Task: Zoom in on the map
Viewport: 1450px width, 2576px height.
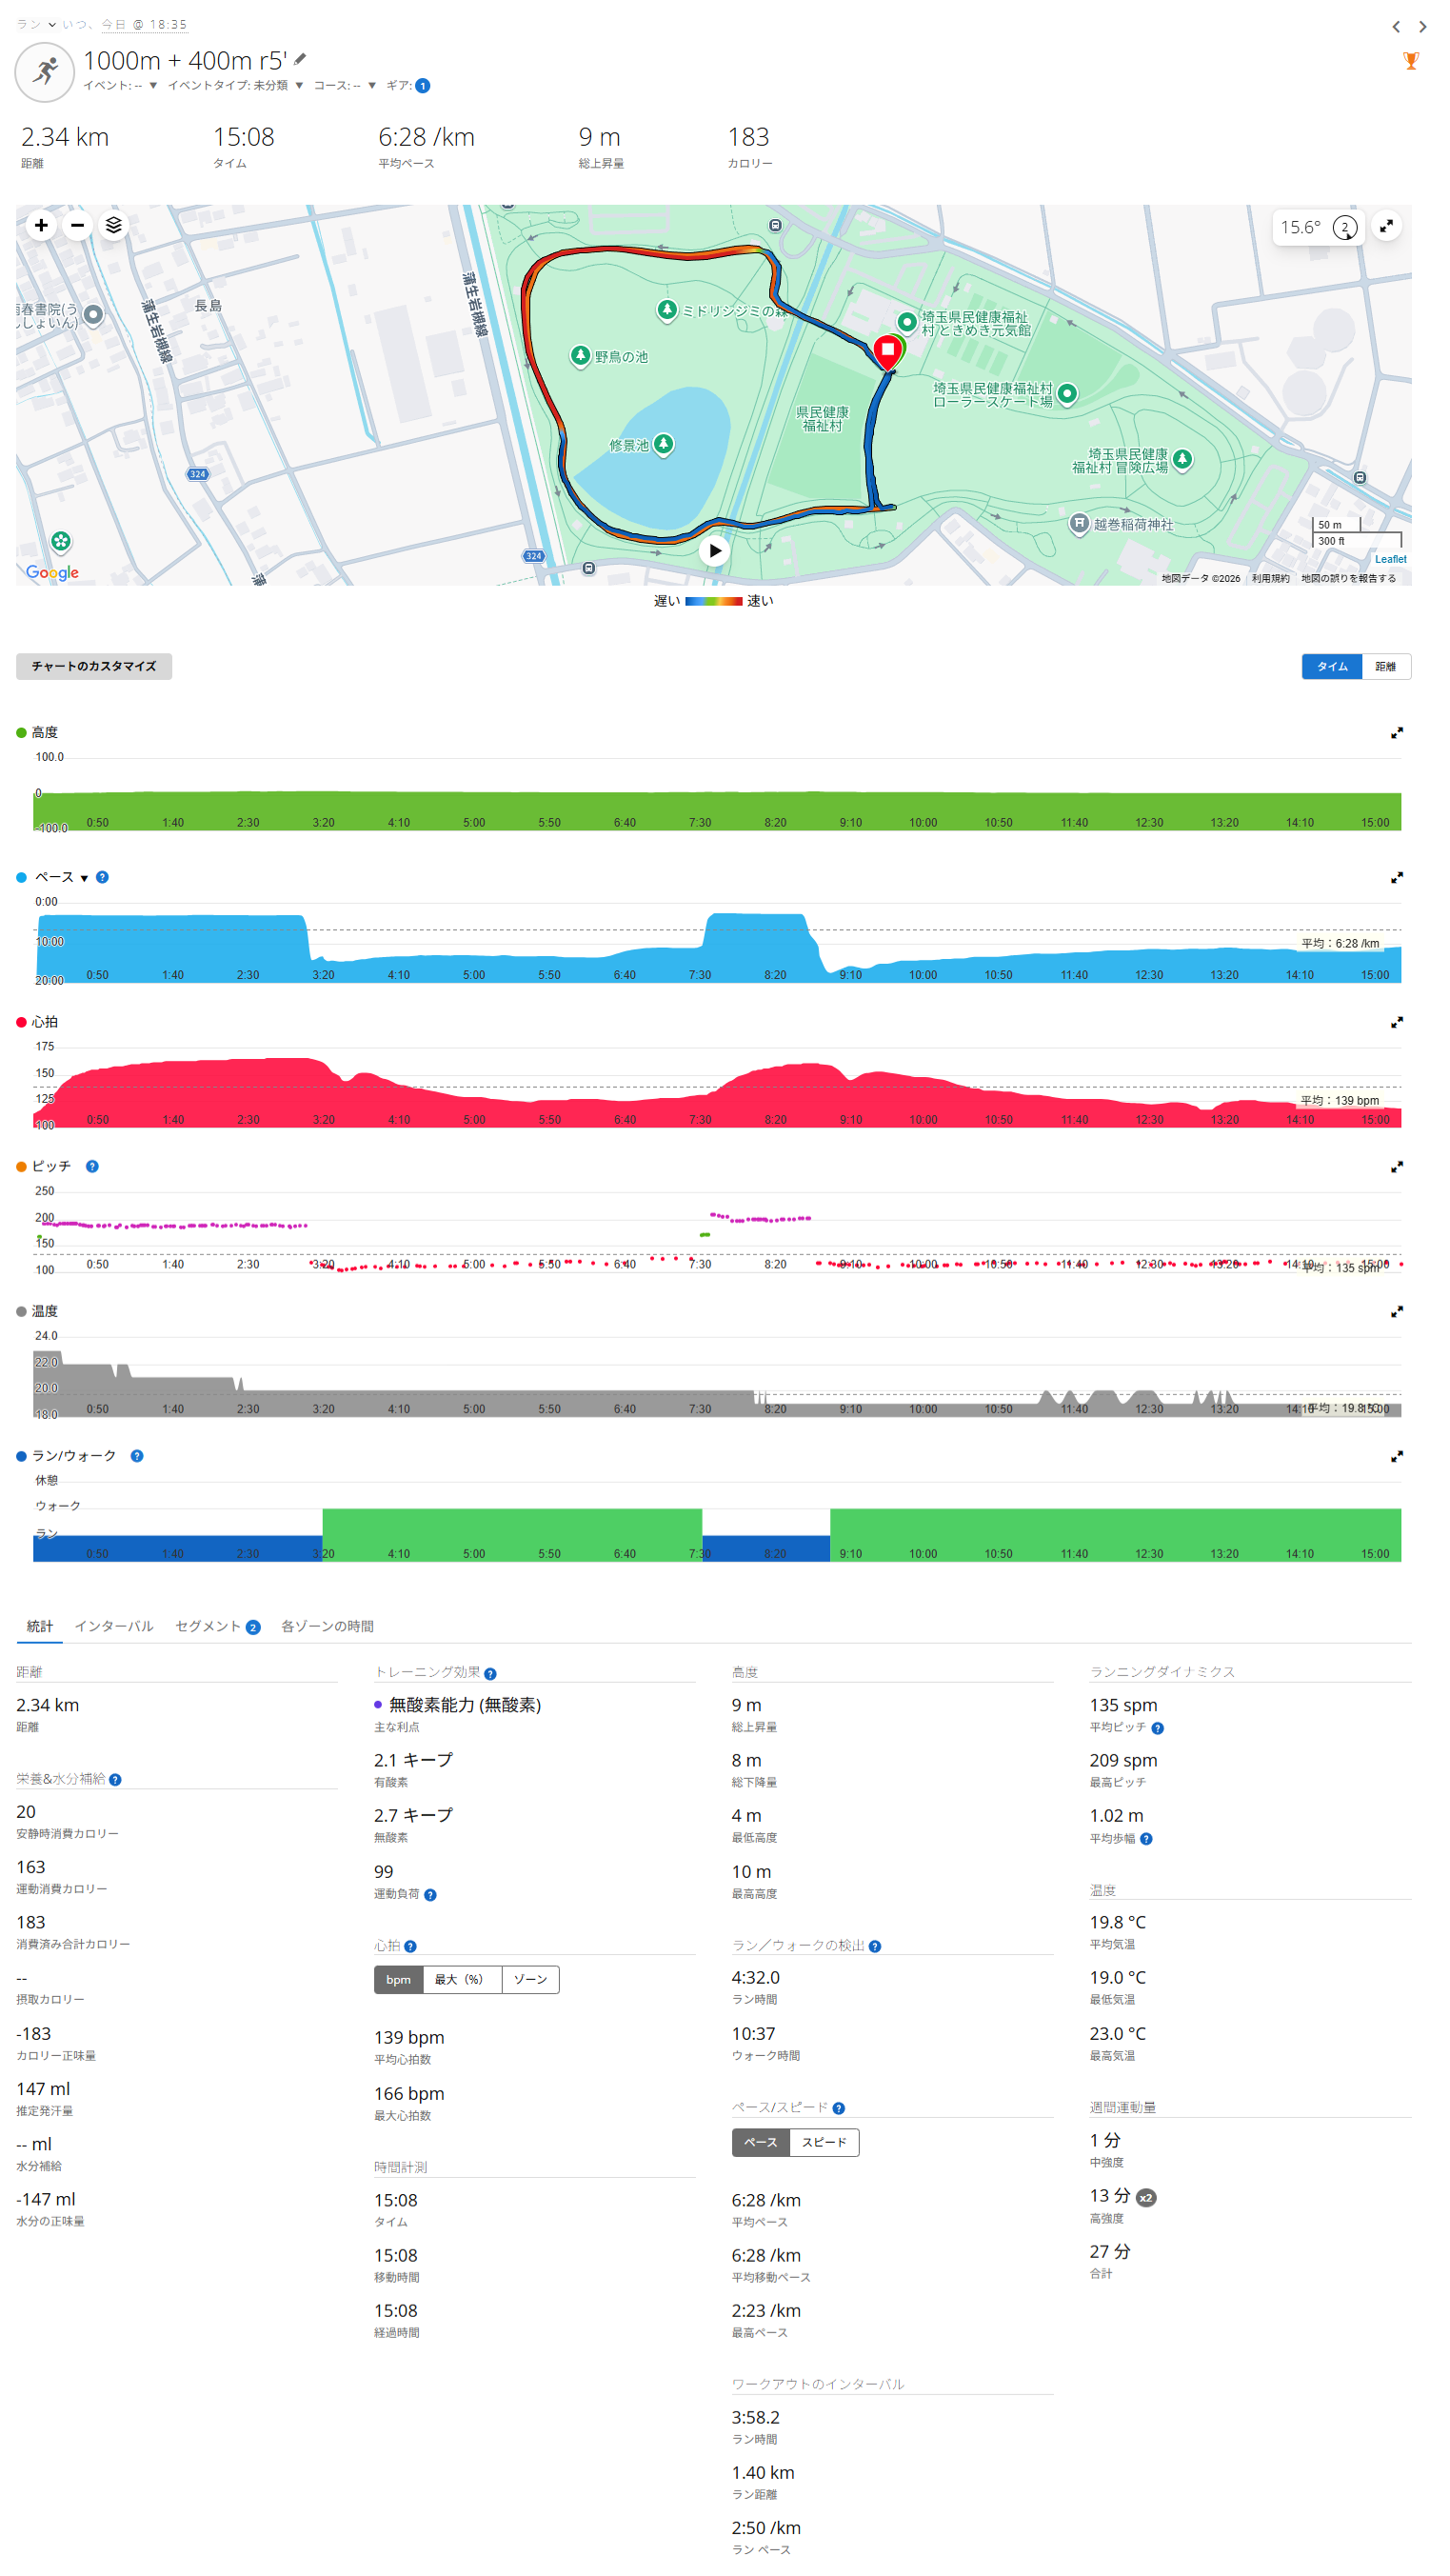Action: tap(41, 226)
